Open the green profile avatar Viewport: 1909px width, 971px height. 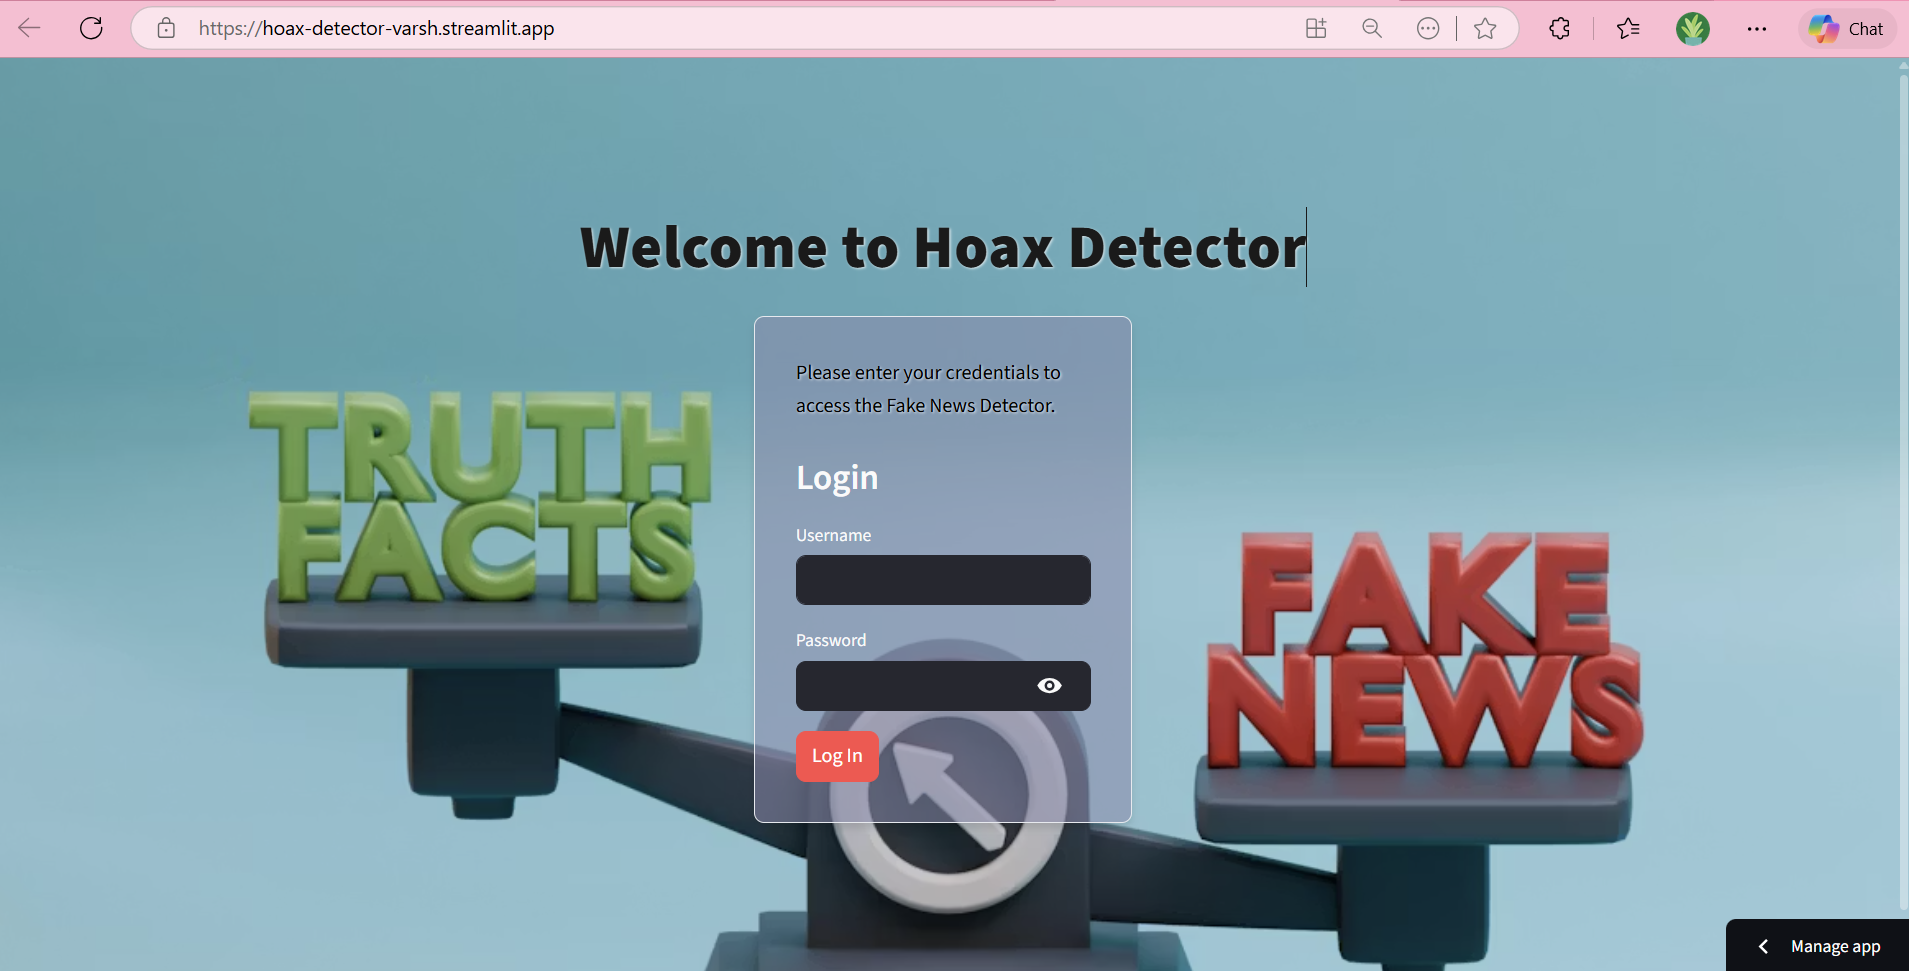pyautogui.click(x=1693, y=28)
